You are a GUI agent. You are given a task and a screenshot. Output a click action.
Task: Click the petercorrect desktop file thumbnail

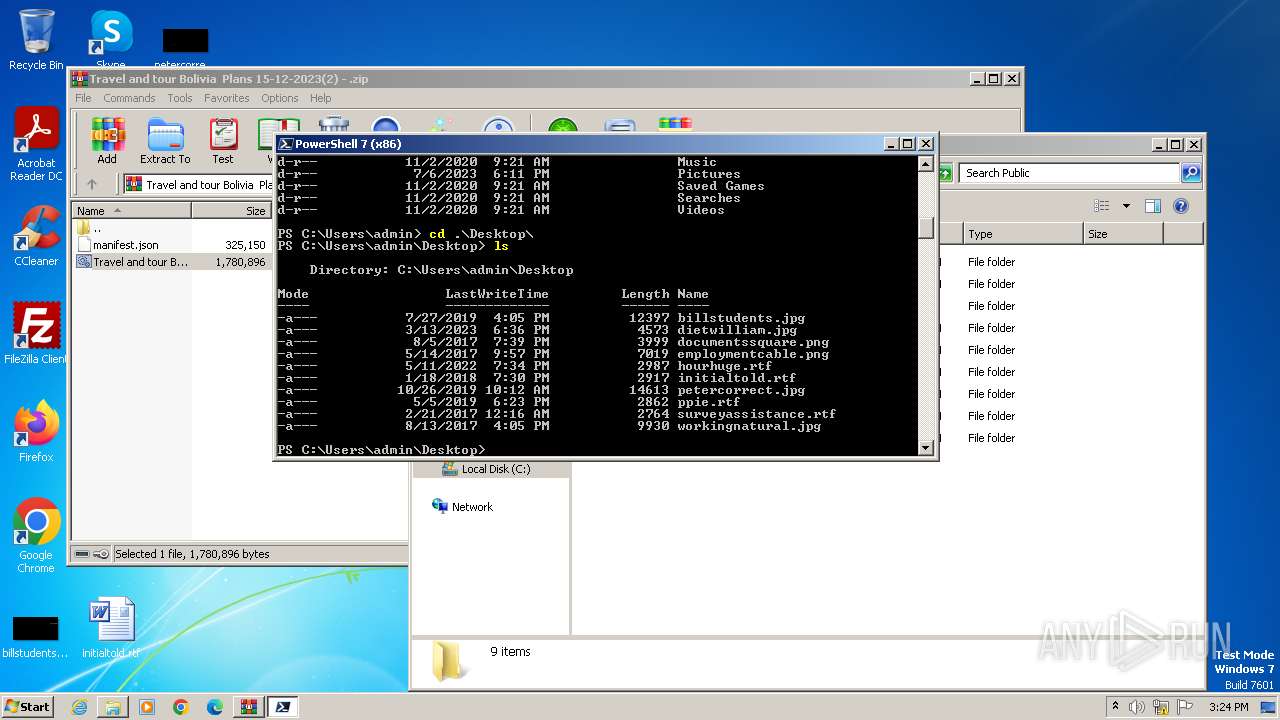click(x=185, y=40)
